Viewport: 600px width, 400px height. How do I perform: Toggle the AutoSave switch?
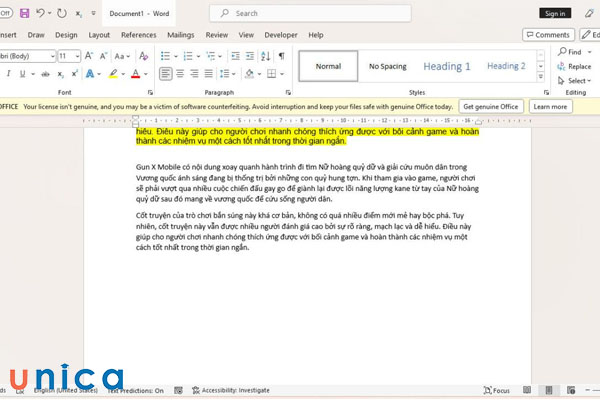[x=5, y=14]
